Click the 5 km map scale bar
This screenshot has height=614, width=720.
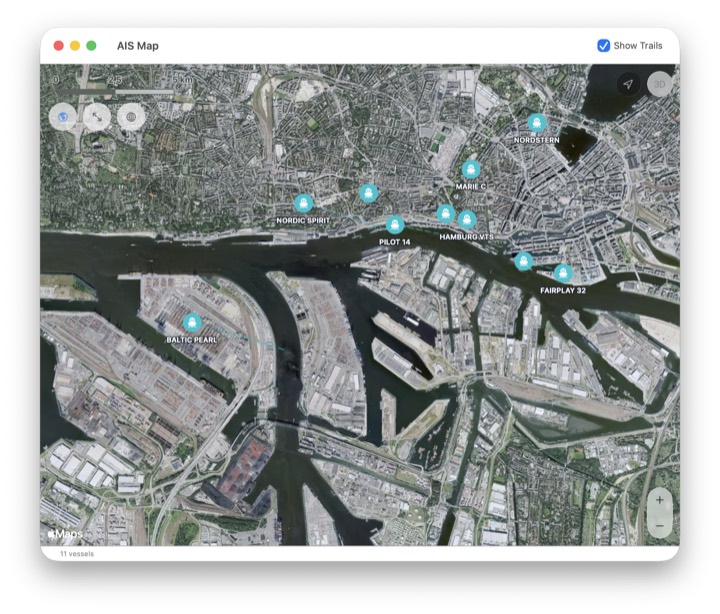point(115,92)
